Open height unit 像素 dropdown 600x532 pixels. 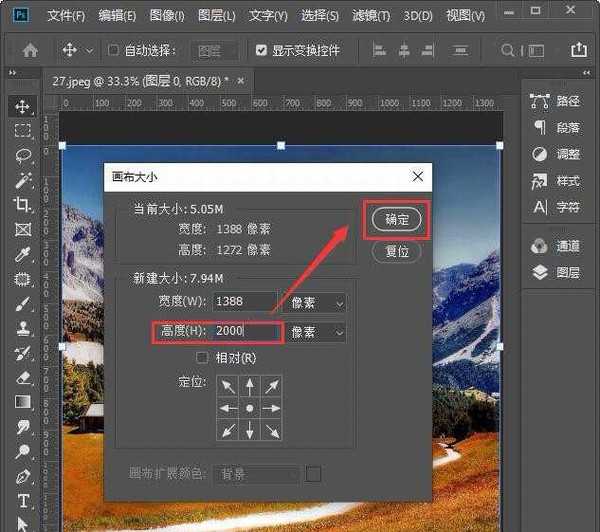pos(316,332)
